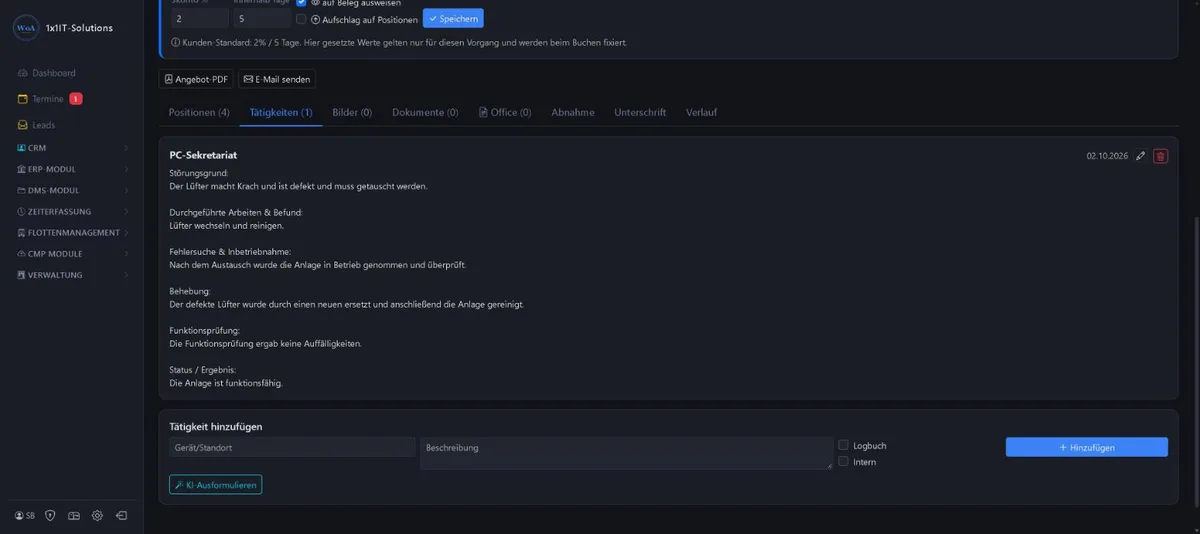Image resolution: width=1200 pixels, height=534 pixels.
Task: Click the E-Mail senden button
Action: [277, 79]
